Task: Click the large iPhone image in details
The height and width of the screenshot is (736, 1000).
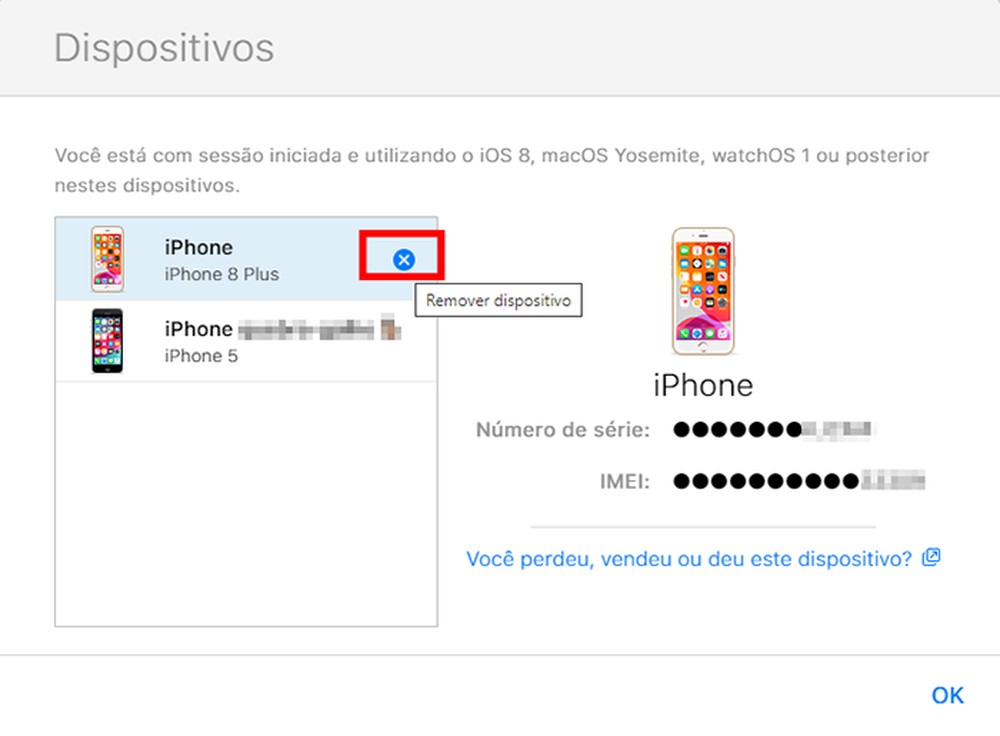Action: tap(703, 291)
